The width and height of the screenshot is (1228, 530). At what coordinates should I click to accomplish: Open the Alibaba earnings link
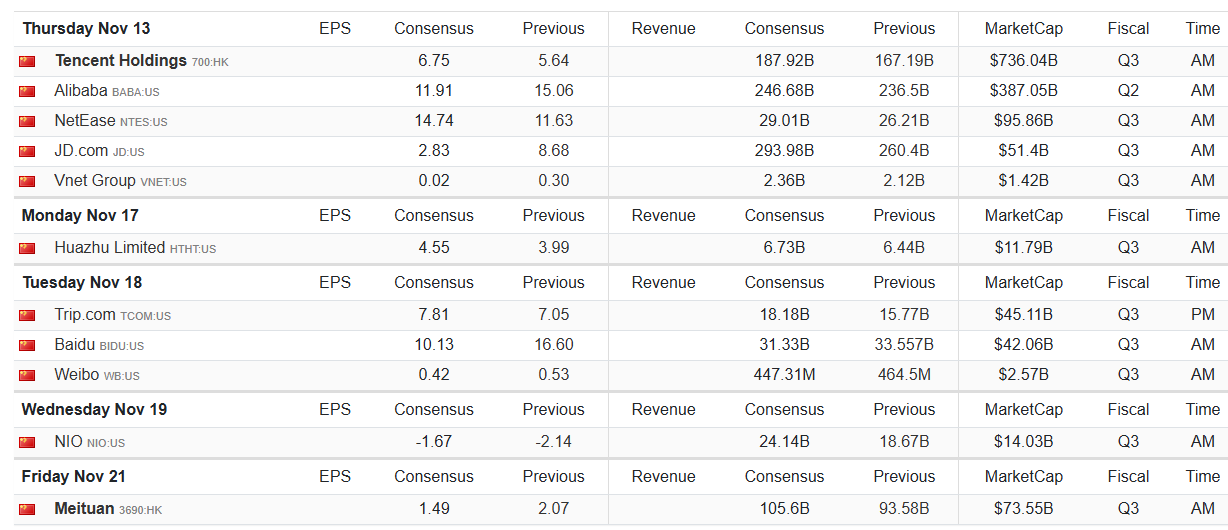pos(81,91)
